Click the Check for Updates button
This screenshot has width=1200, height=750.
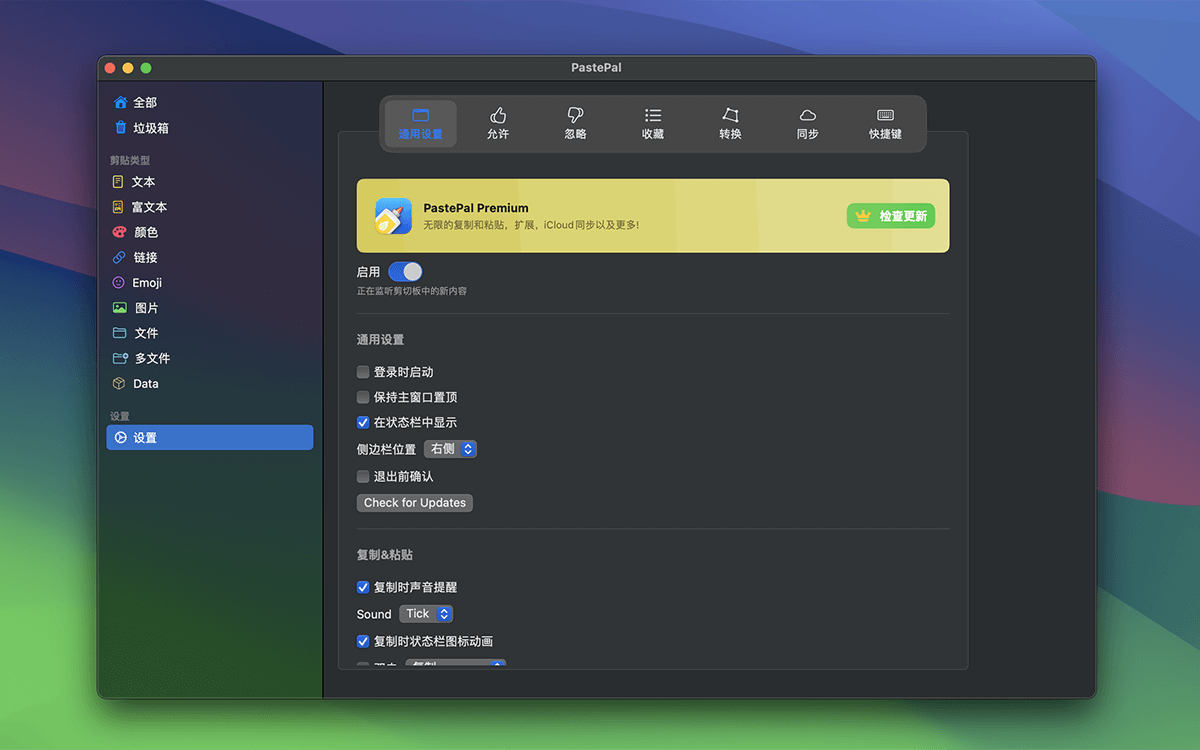click(415, 503)
